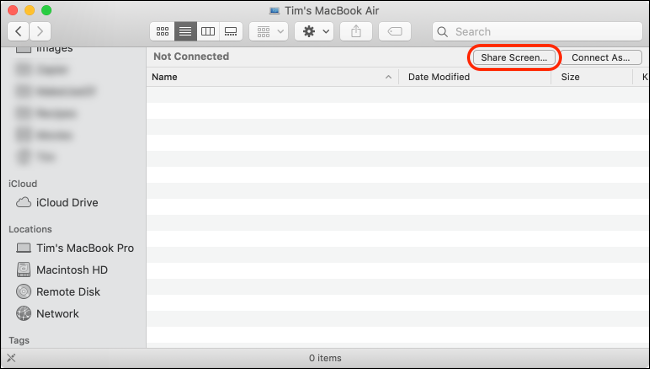Select Tim's MacBook Pro in sidebar

pos(85,248)
